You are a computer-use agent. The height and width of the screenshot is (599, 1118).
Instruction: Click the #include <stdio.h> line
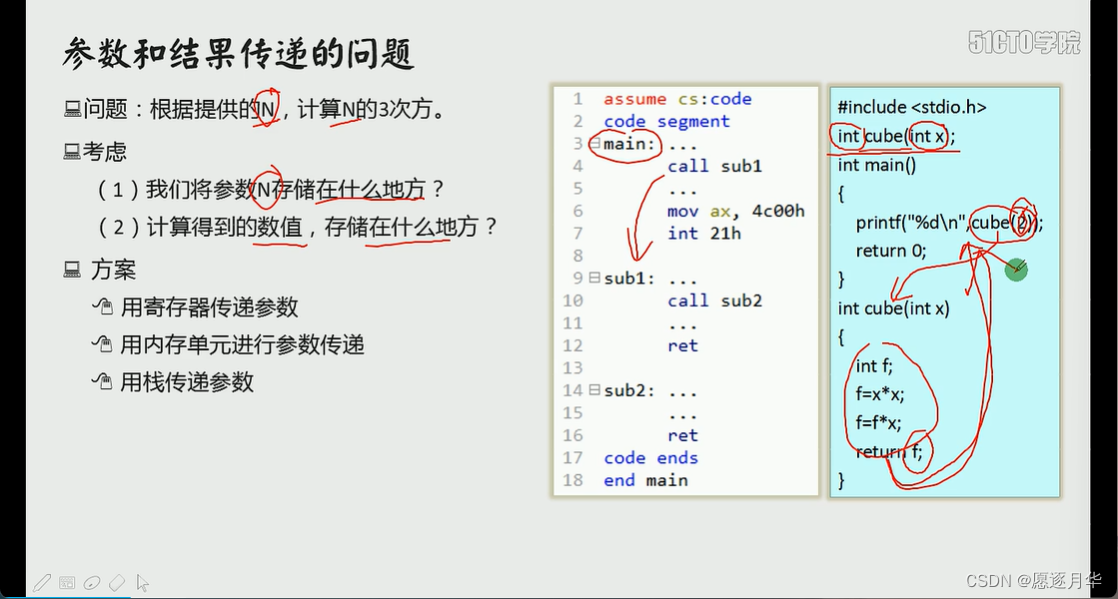click(x=912, y=108)
